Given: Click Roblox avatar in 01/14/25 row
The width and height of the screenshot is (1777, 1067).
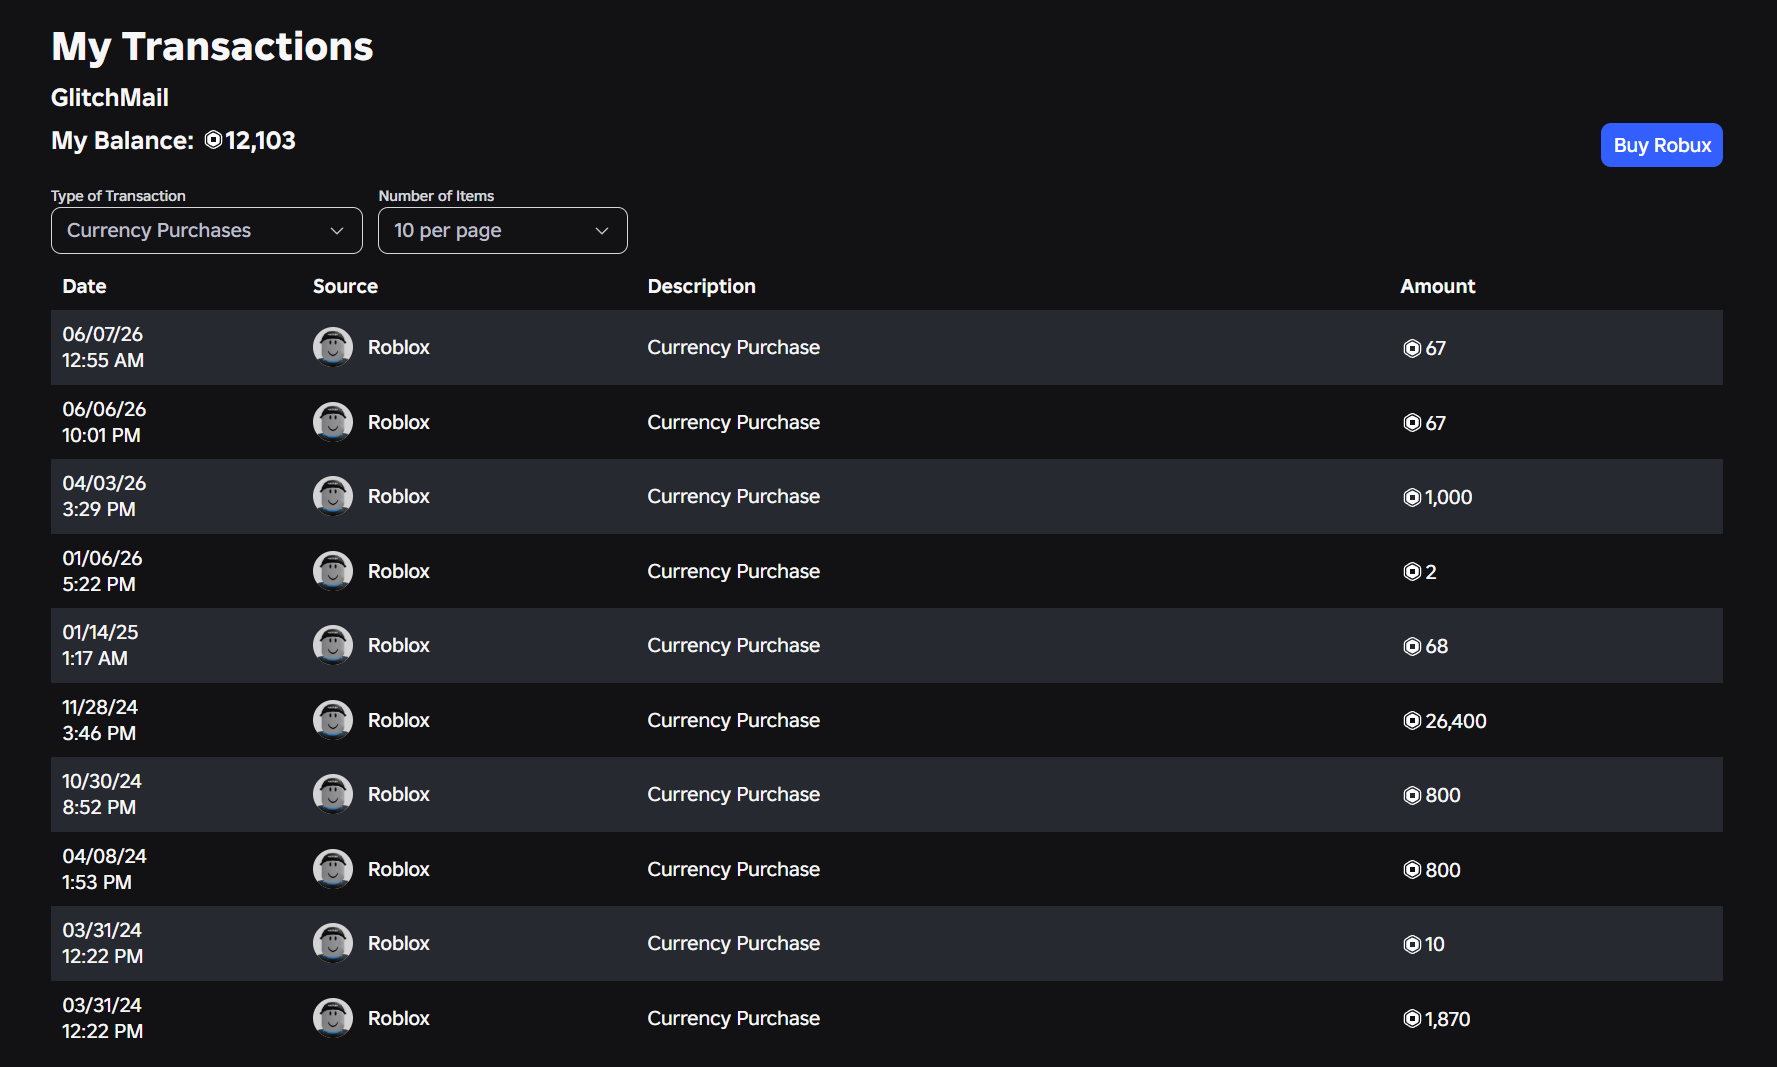Looking at the screenshot, I should pyautogui.click(x=333, y=645).
